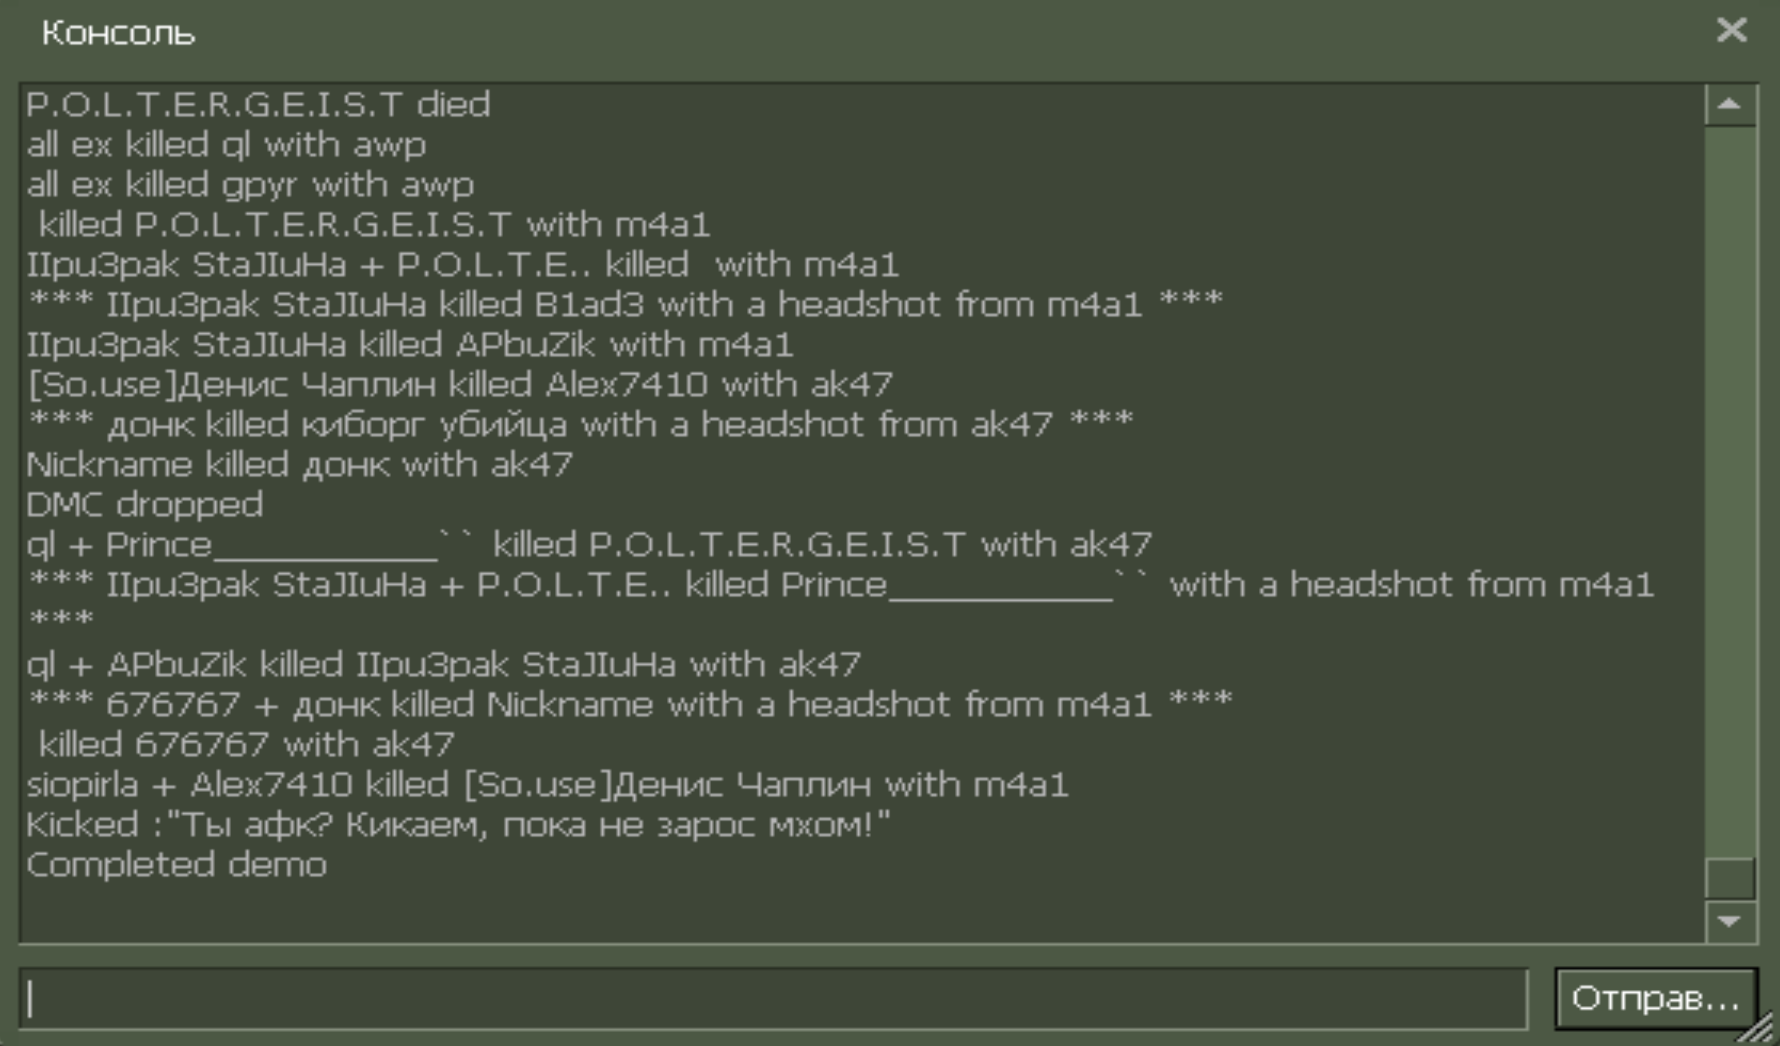Click the 'Денис Чаплин killed Alex7410' line
This screenshot has width=1780, height=1046.
(459, 385)
